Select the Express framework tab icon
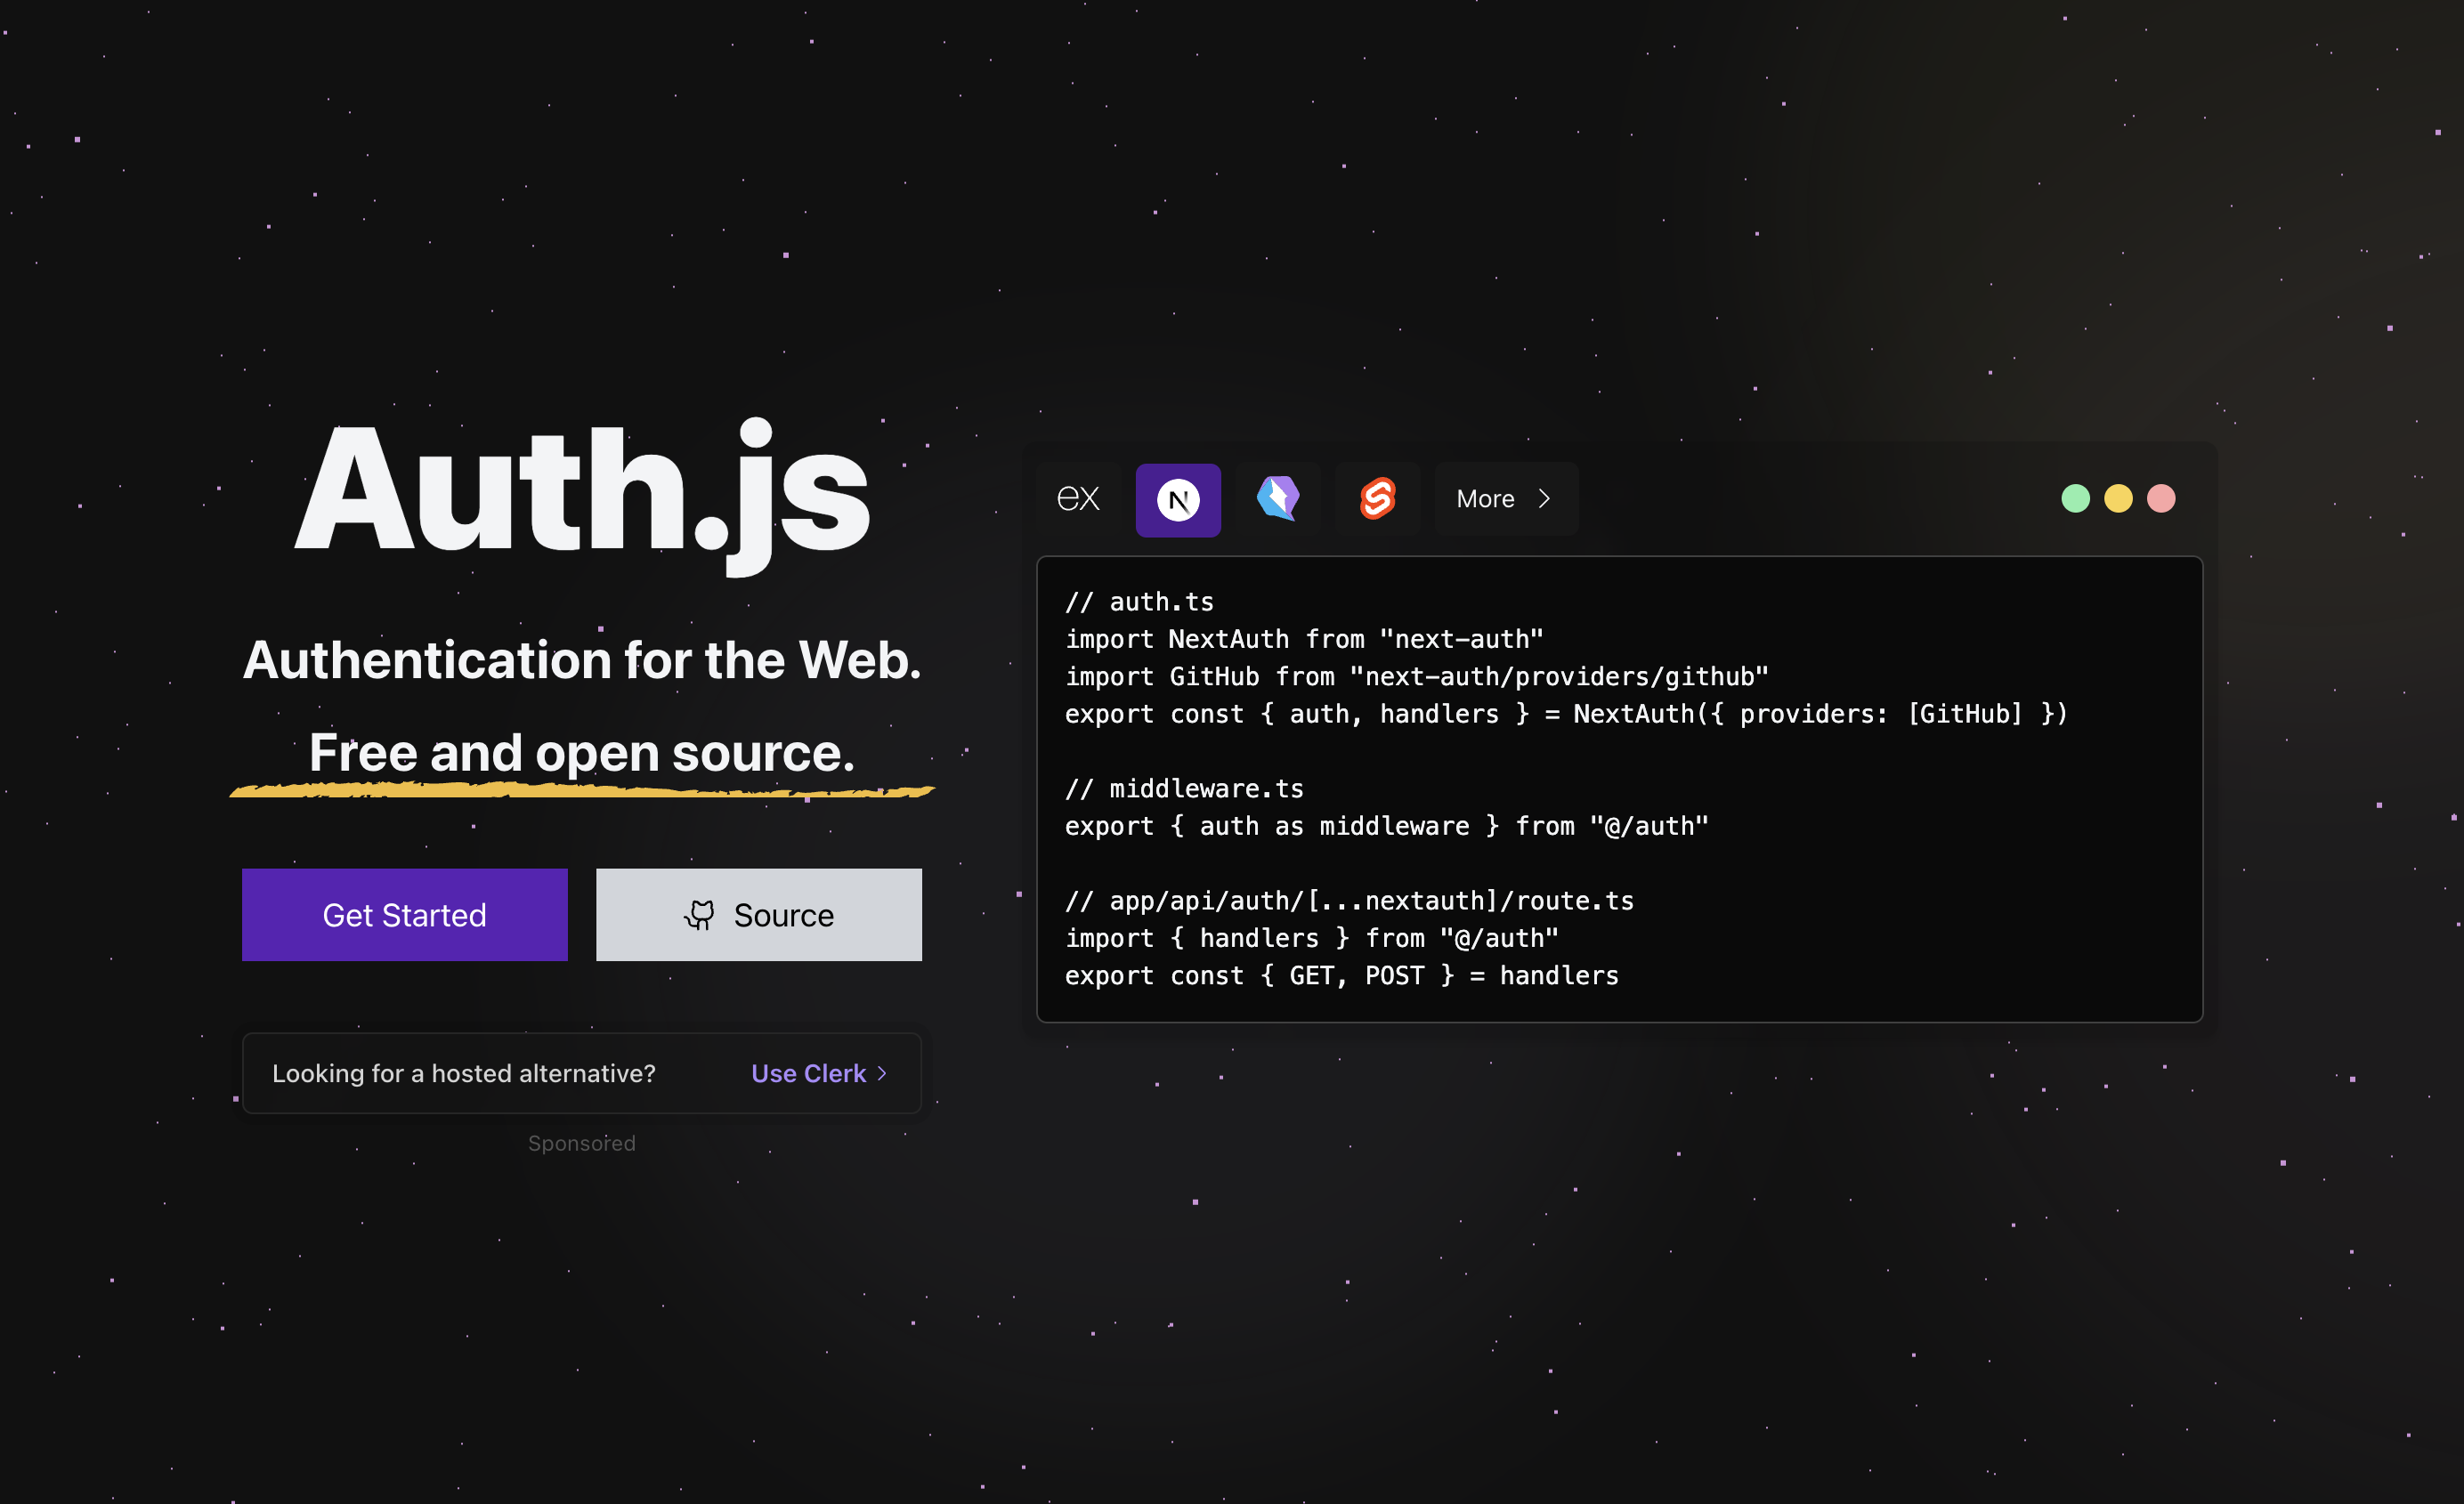The image size is (2464, 1504). tap(1078, 498)
